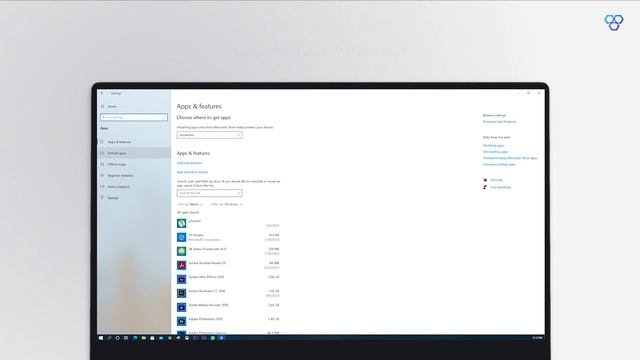Viewport: 640px width, 360px height.
Task: Select the Adobe Acrobat Reader DC entry name
Action: pos(207,263)
